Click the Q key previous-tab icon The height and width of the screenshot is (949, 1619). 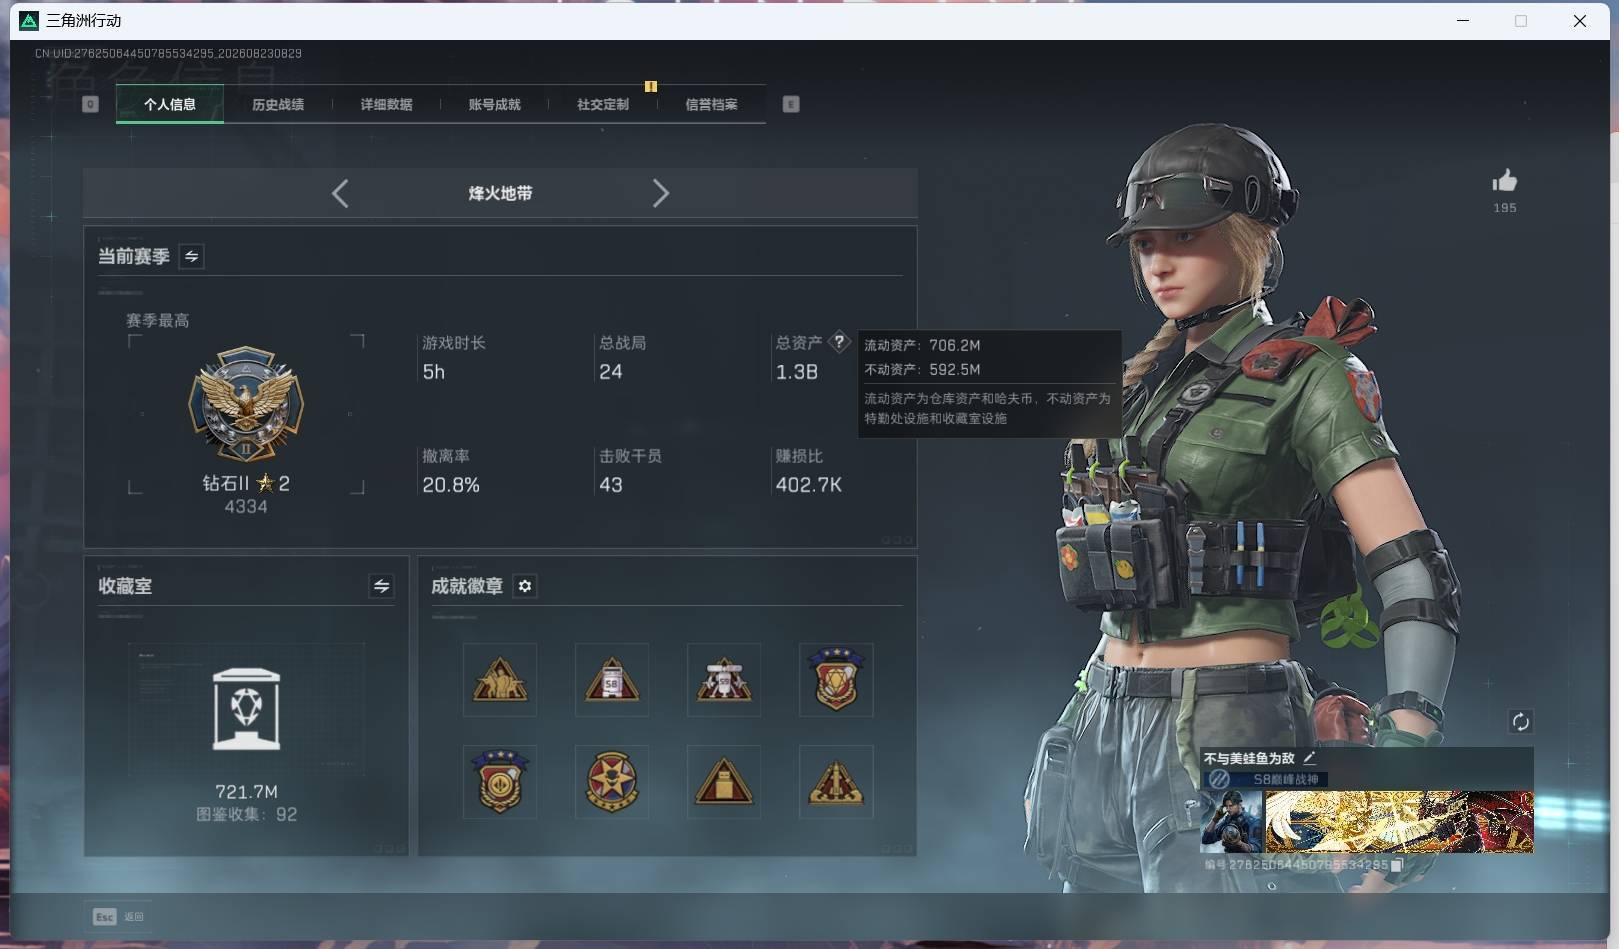(90, 104)
